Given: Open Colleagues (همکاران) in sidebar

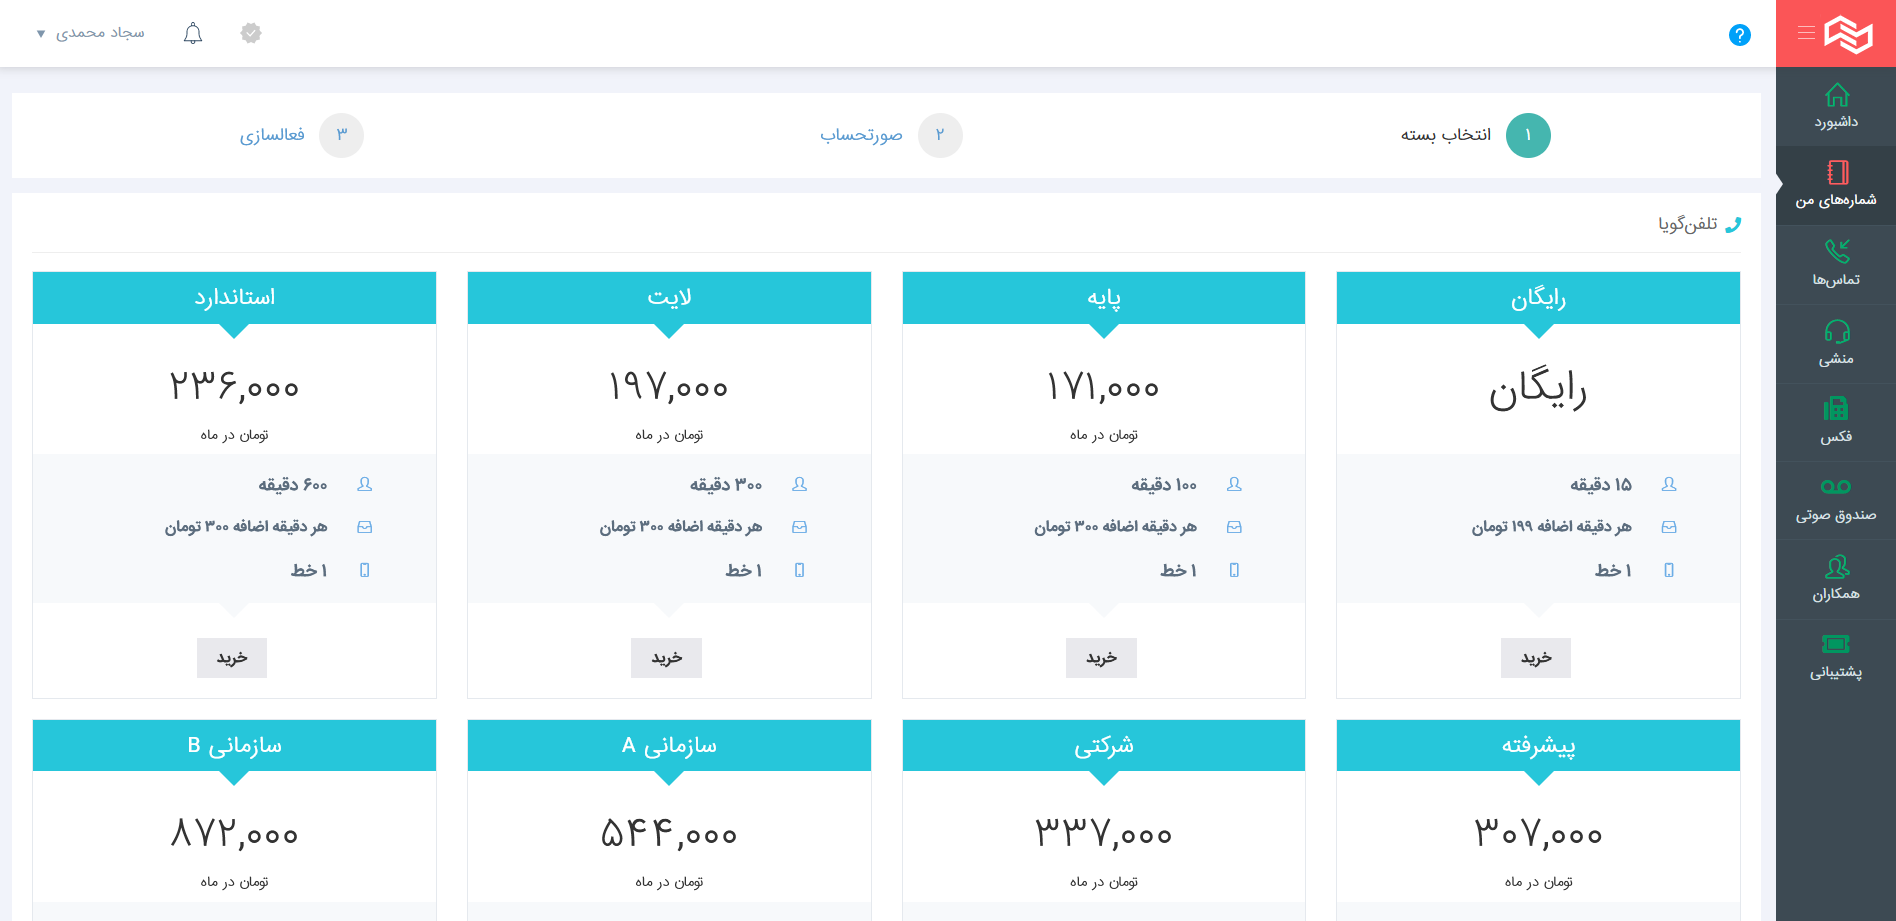Looking at the screenshot, I should (x=1836, y=568).
